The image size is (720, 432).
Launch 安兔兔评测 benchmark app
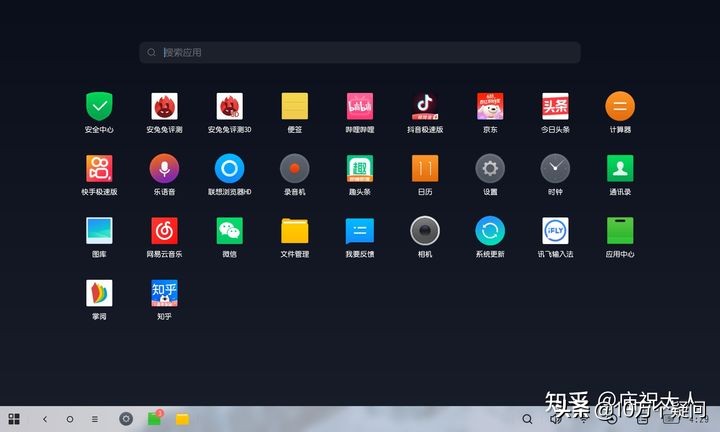164,107
